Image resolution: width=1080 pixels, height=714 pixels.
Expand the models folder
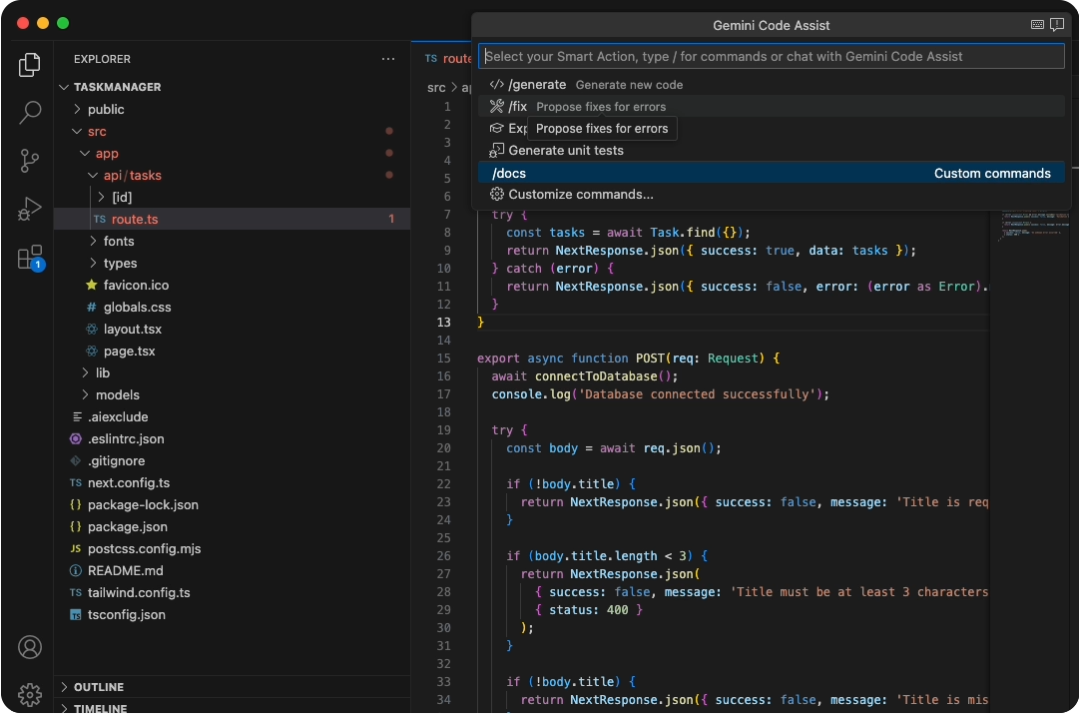85,395
